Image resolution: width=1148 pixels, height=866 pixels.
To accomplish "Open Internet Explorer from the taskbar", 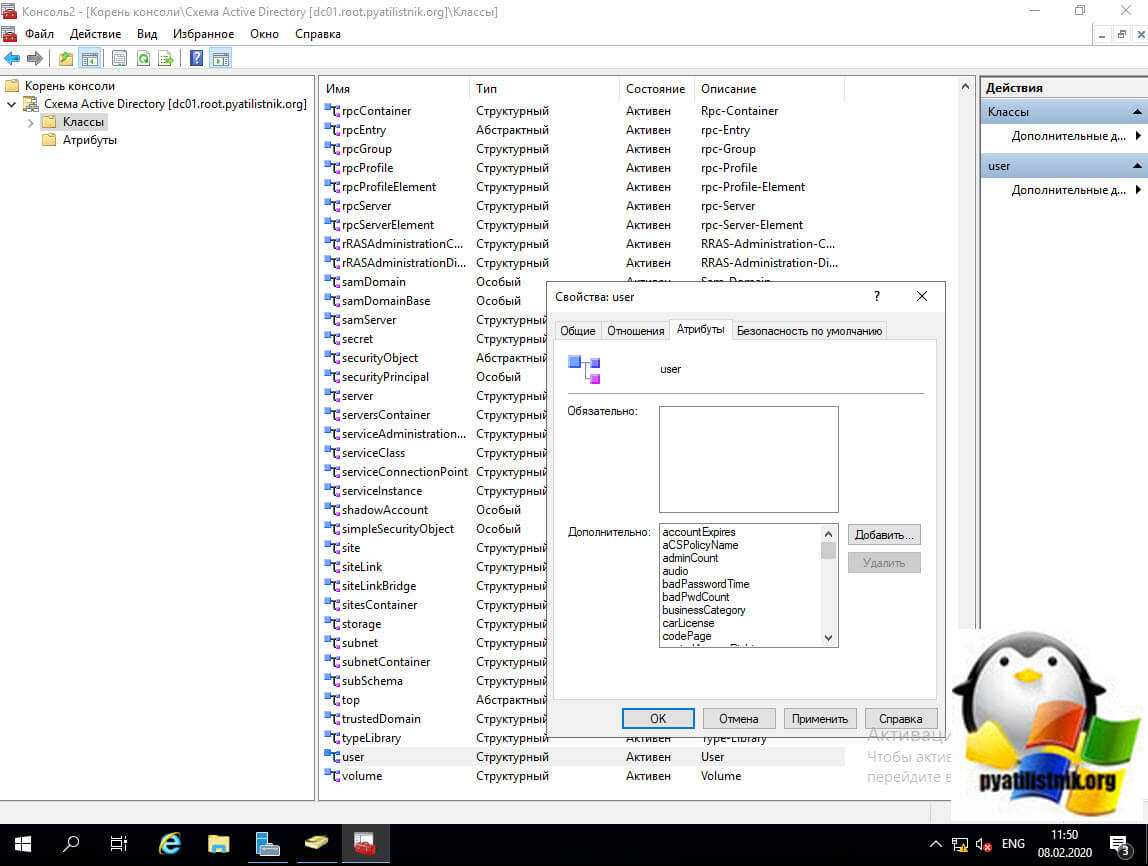I will [170, 844].
